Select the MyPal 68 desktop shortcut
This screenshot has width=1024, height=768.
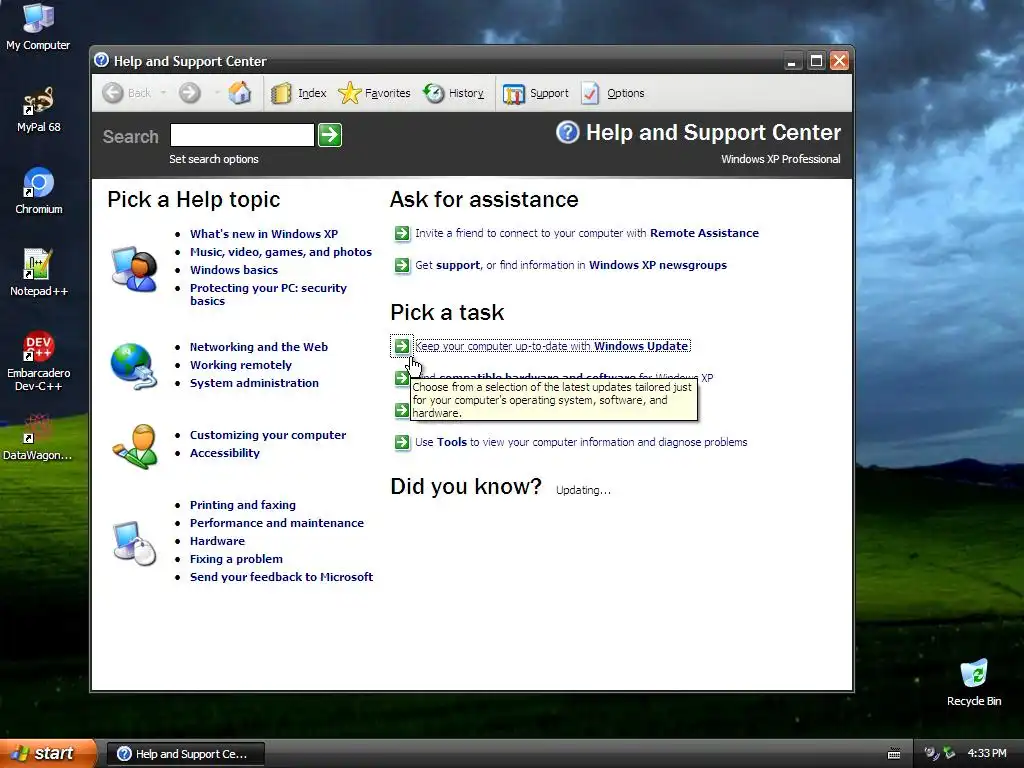click(x=39, y=110)
